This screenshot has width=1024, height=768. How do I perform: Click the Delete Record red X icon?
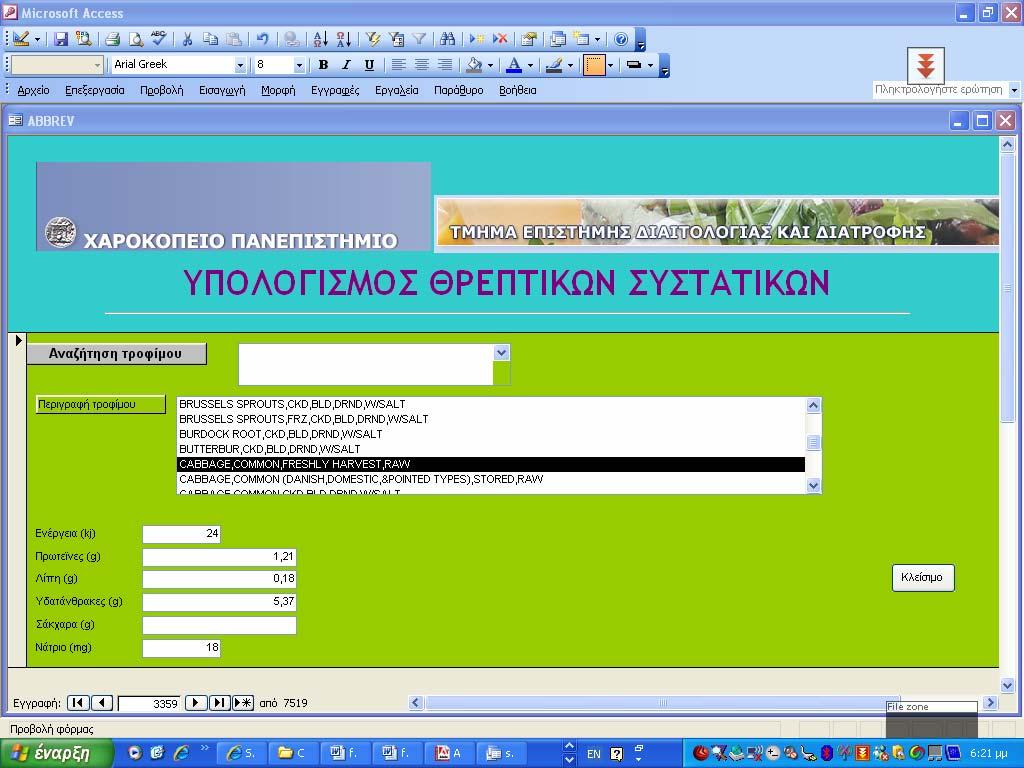[x=500, y=40]
